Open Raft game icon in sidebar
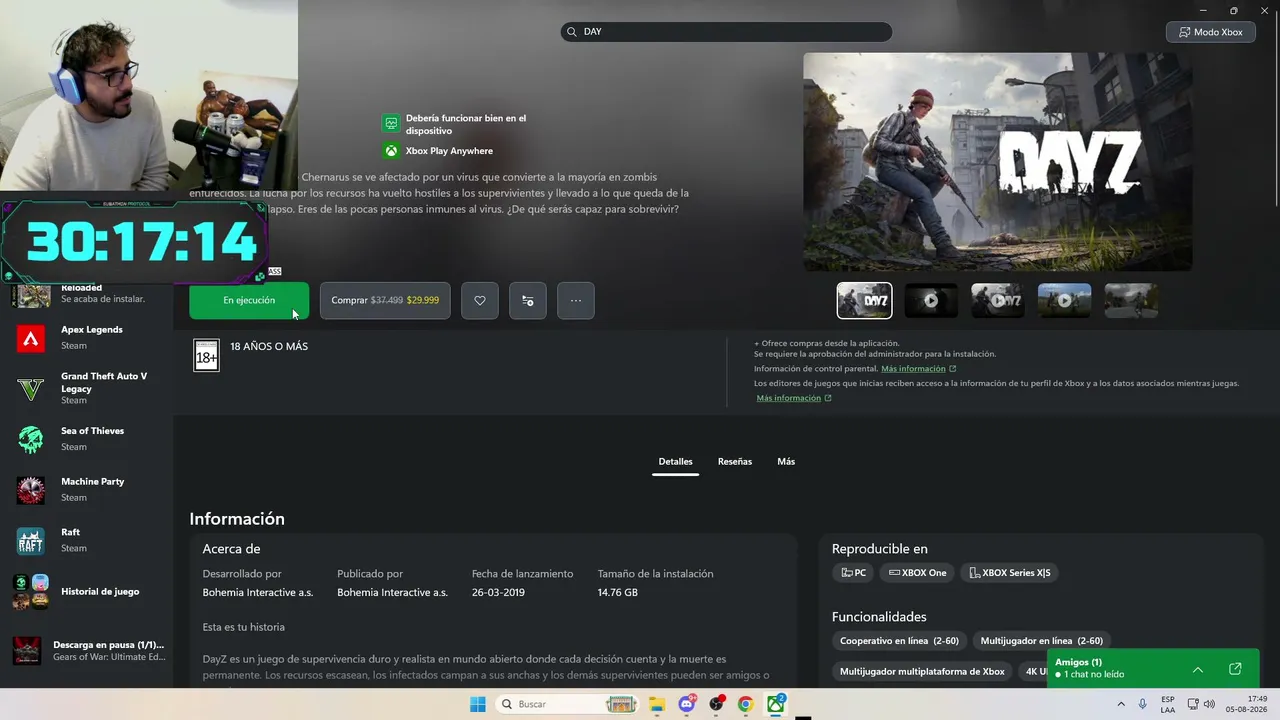 tap(31, 541)
